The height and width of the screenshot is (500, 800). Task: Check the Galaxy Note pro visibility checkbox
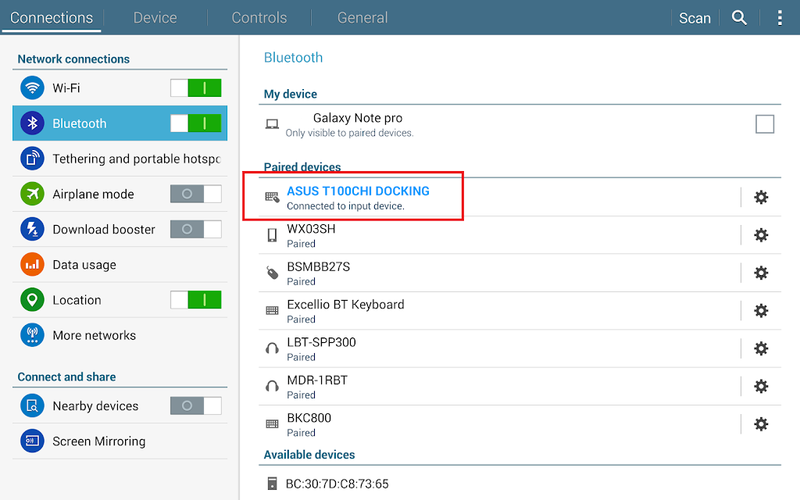tap(764, 124)
